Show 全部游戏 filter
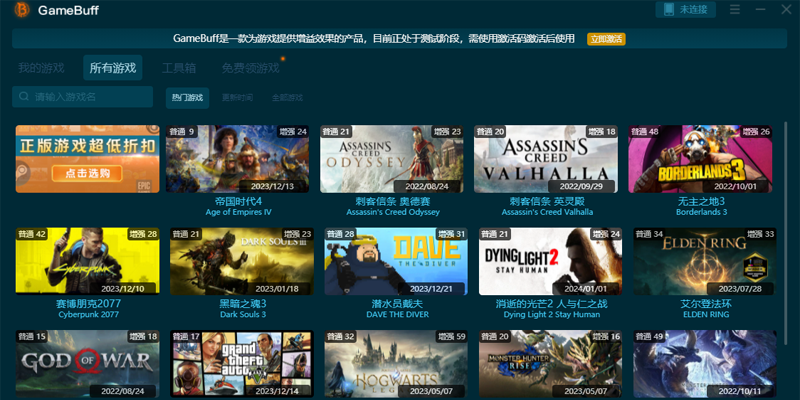 287,98
